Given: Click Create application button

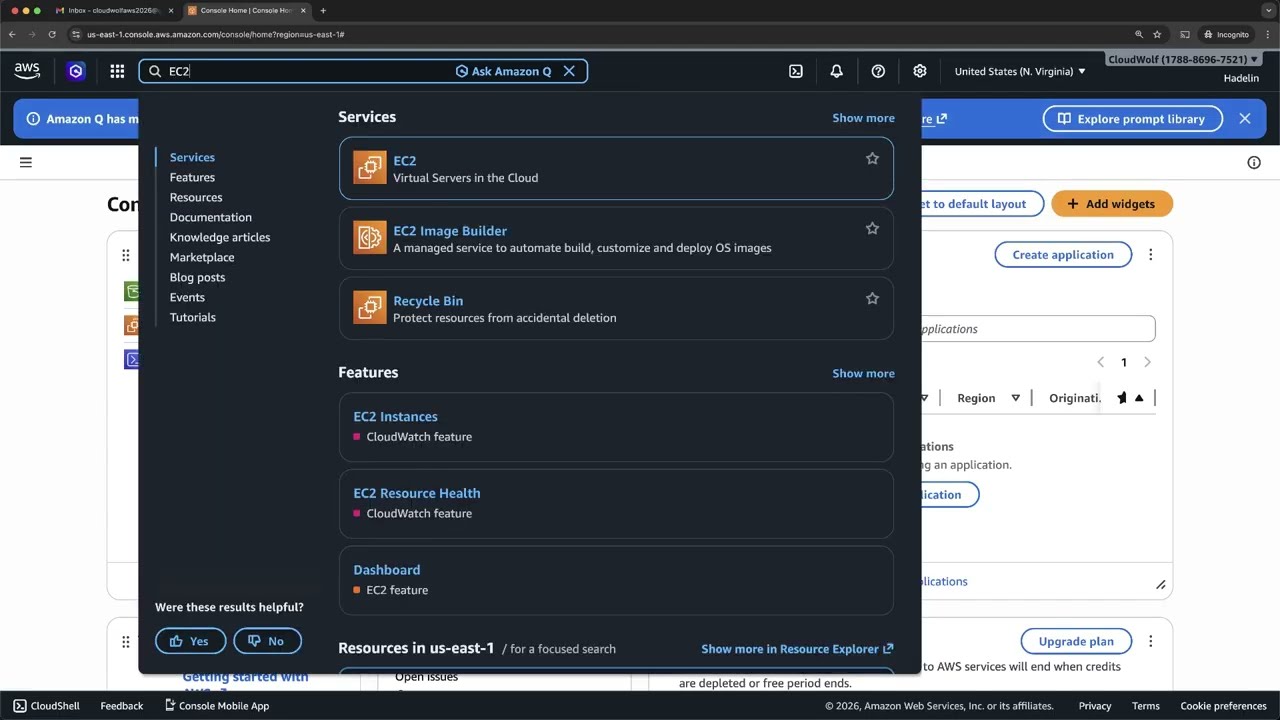Looking at the screenshot, I should pos(1063,255).
